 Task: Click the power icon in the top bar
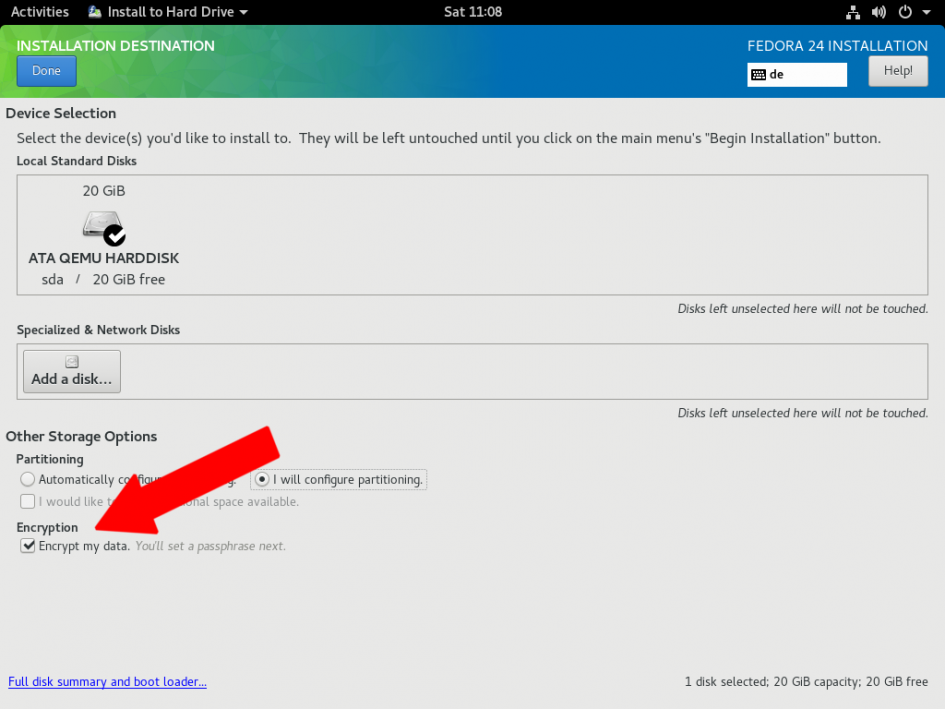[907, 12]
